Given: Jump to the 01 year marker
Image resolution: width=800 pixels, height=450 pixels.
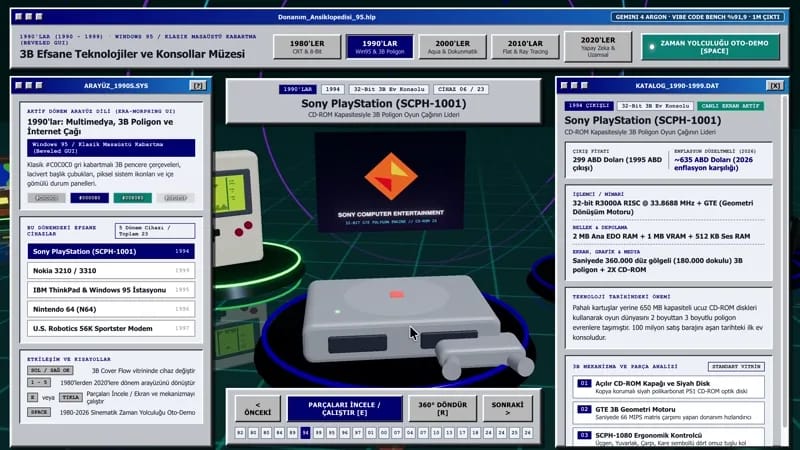Looking at the screenshot, I should click(370, 433).
